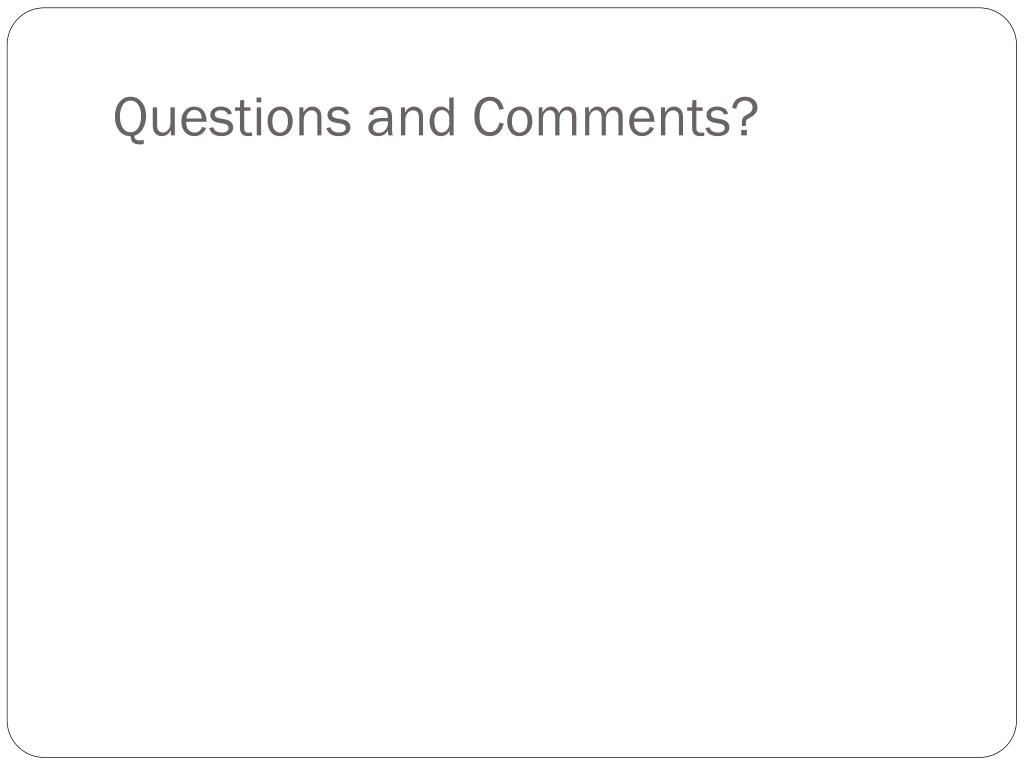Click the letter "s" ending the word Questions
The image size is (1024, 768).
pos(340,121)
